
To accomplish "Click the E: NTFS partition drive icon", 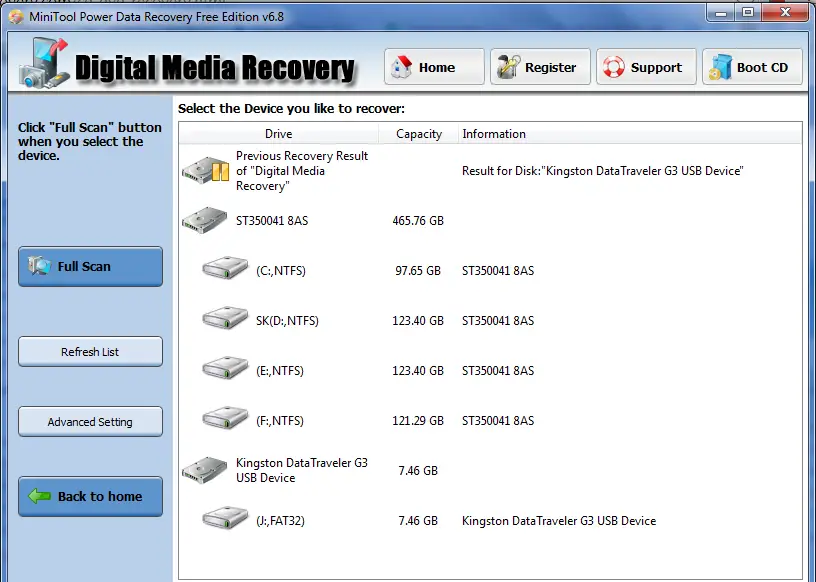I will (x=225, y=368).
